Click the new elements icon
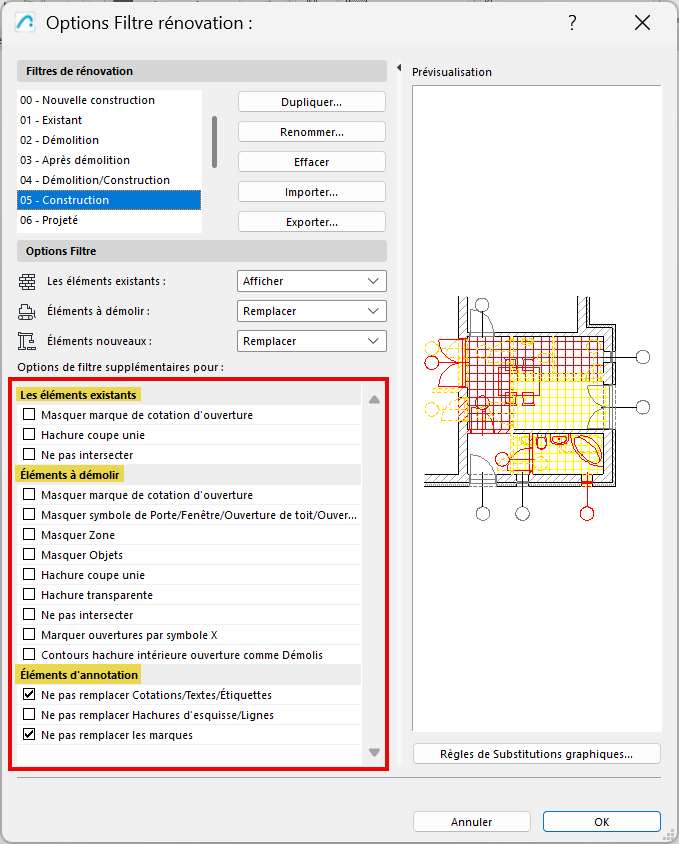Viewport: 679px width, 844px height. (27, 341)
